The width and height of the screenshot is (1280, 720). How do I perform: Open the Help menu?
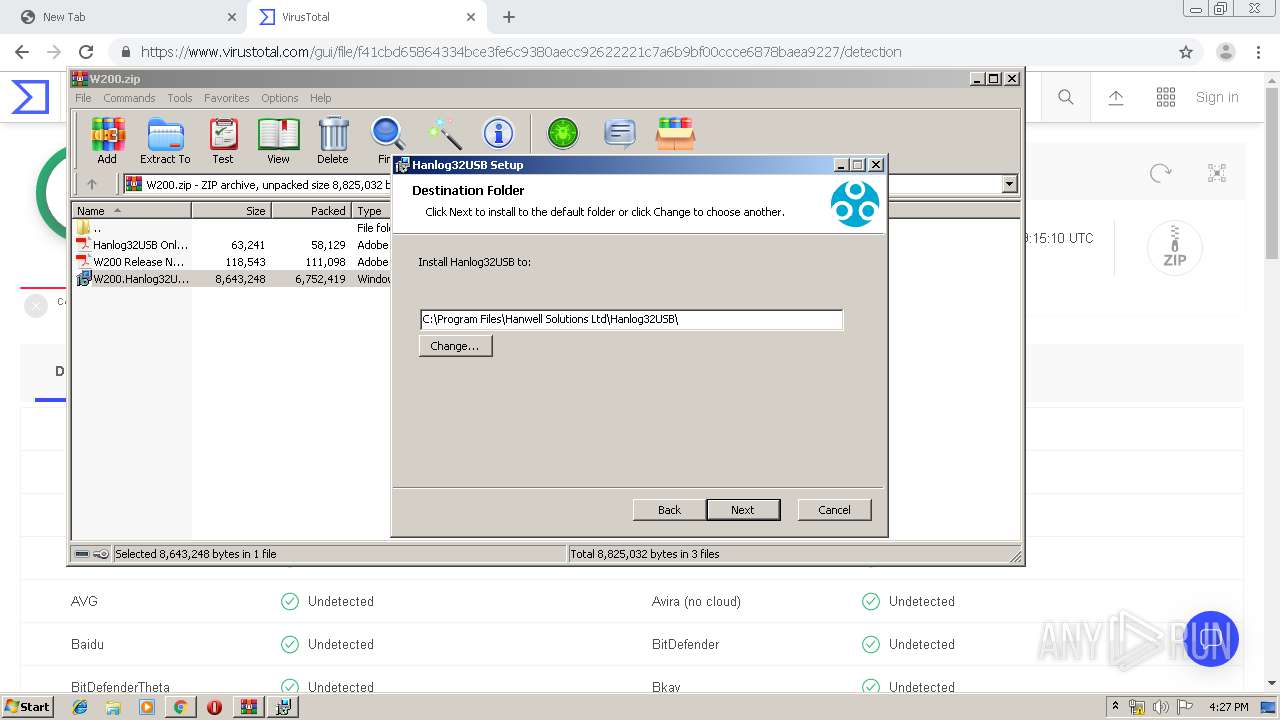click(x=320, y=98)
